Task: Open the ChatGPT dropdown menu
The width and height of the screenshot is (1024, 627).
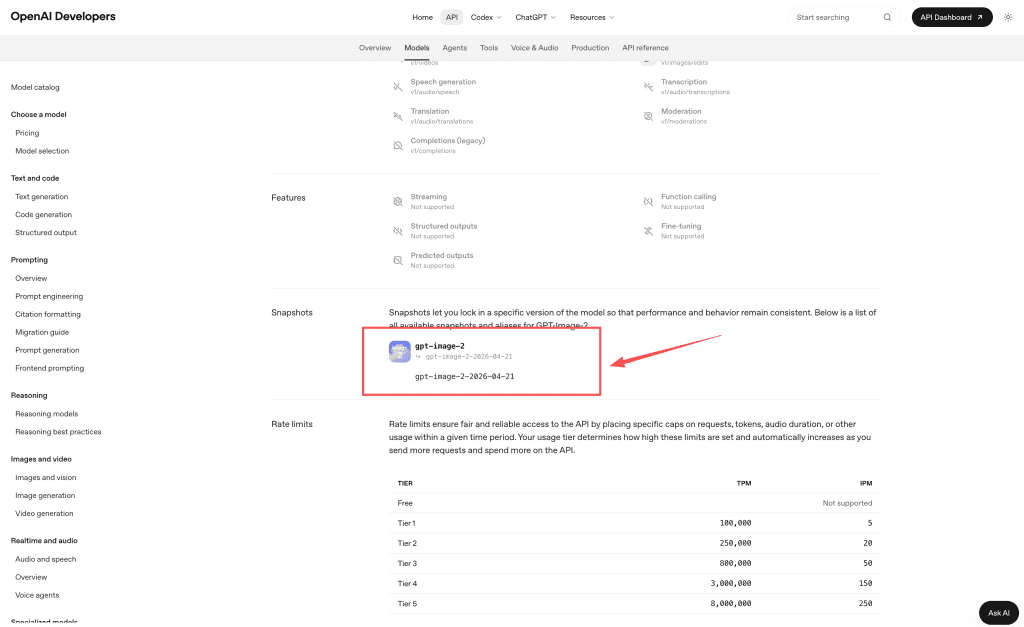Action: (x=536, y=18)
